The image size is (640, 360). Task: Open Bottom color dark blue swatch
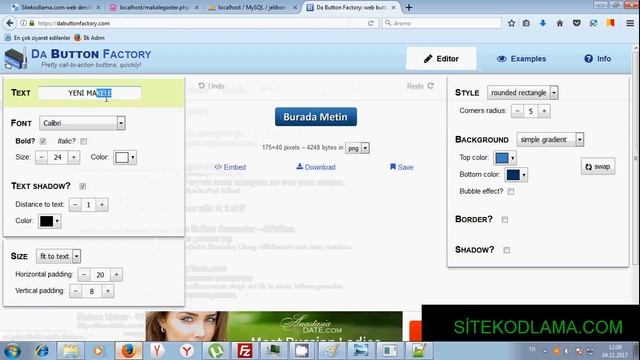pyautogui.click(x=516, y=175)
